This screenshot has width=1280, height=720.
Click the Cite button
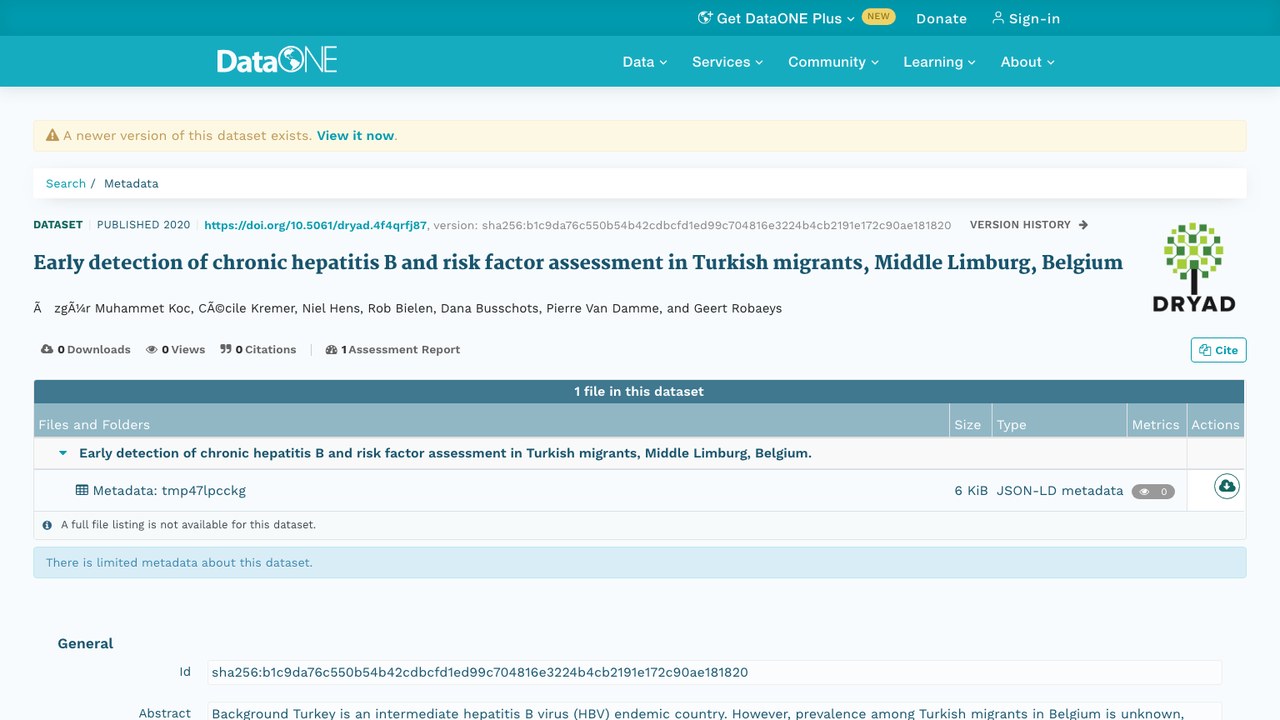tap(1218, 350)
